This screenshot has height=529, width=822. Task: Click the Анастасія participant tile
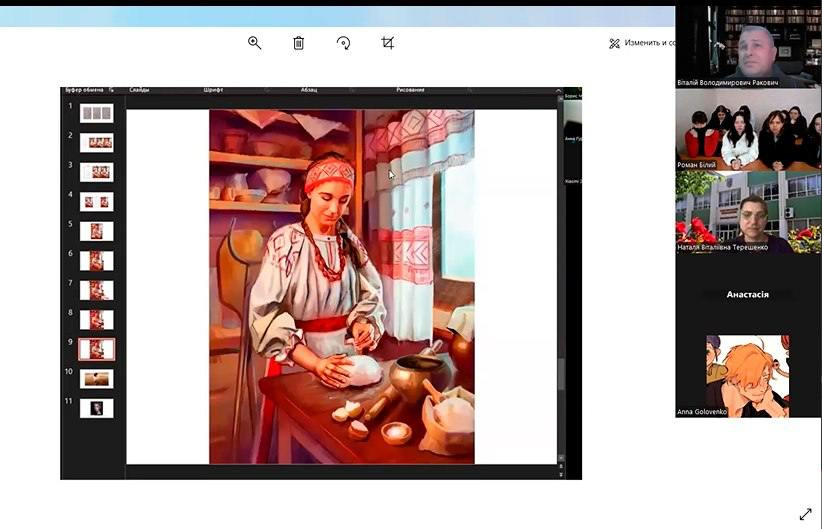[x=748, y=294]
